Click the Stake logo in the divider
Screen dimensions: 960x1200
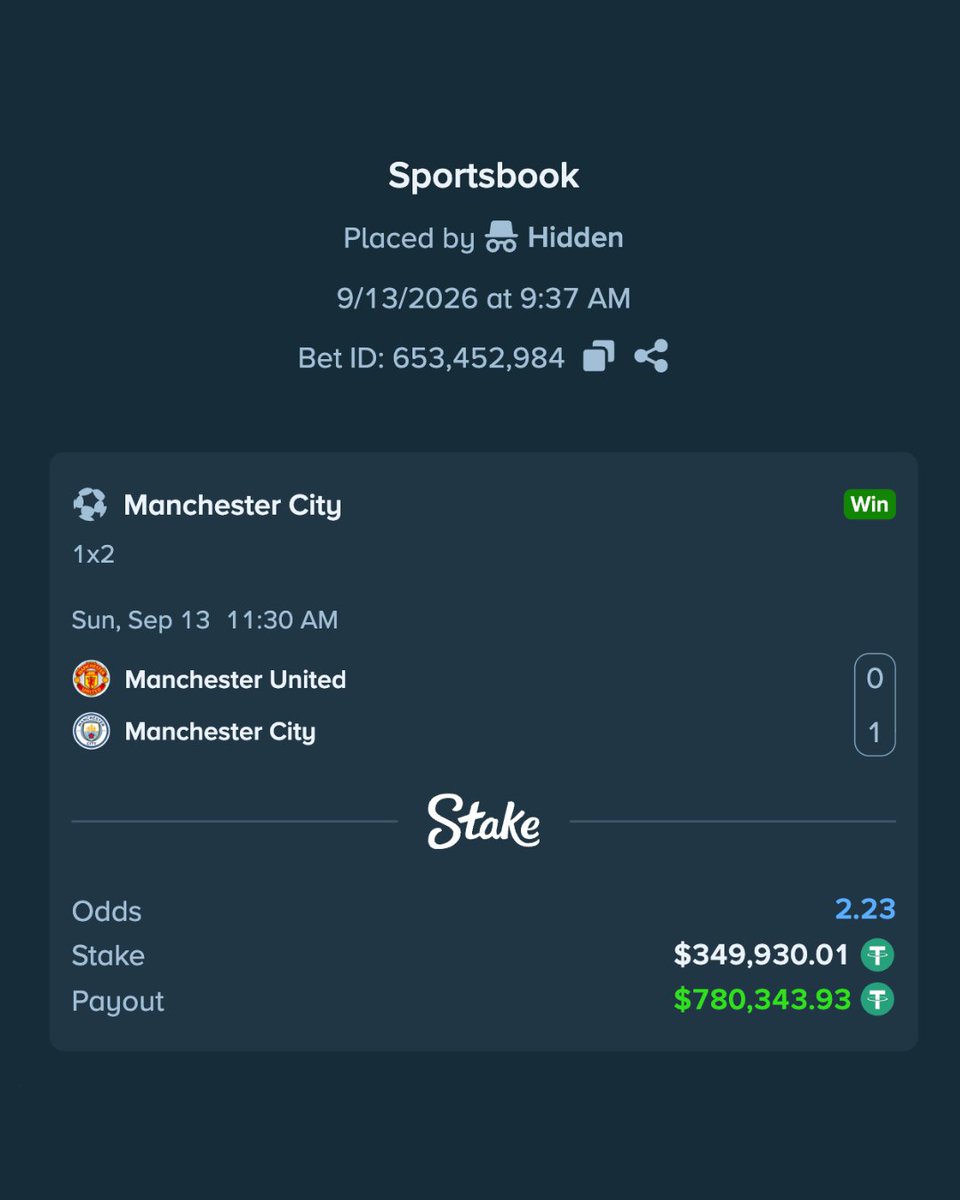pyautogui.click(x=484, y=822)
